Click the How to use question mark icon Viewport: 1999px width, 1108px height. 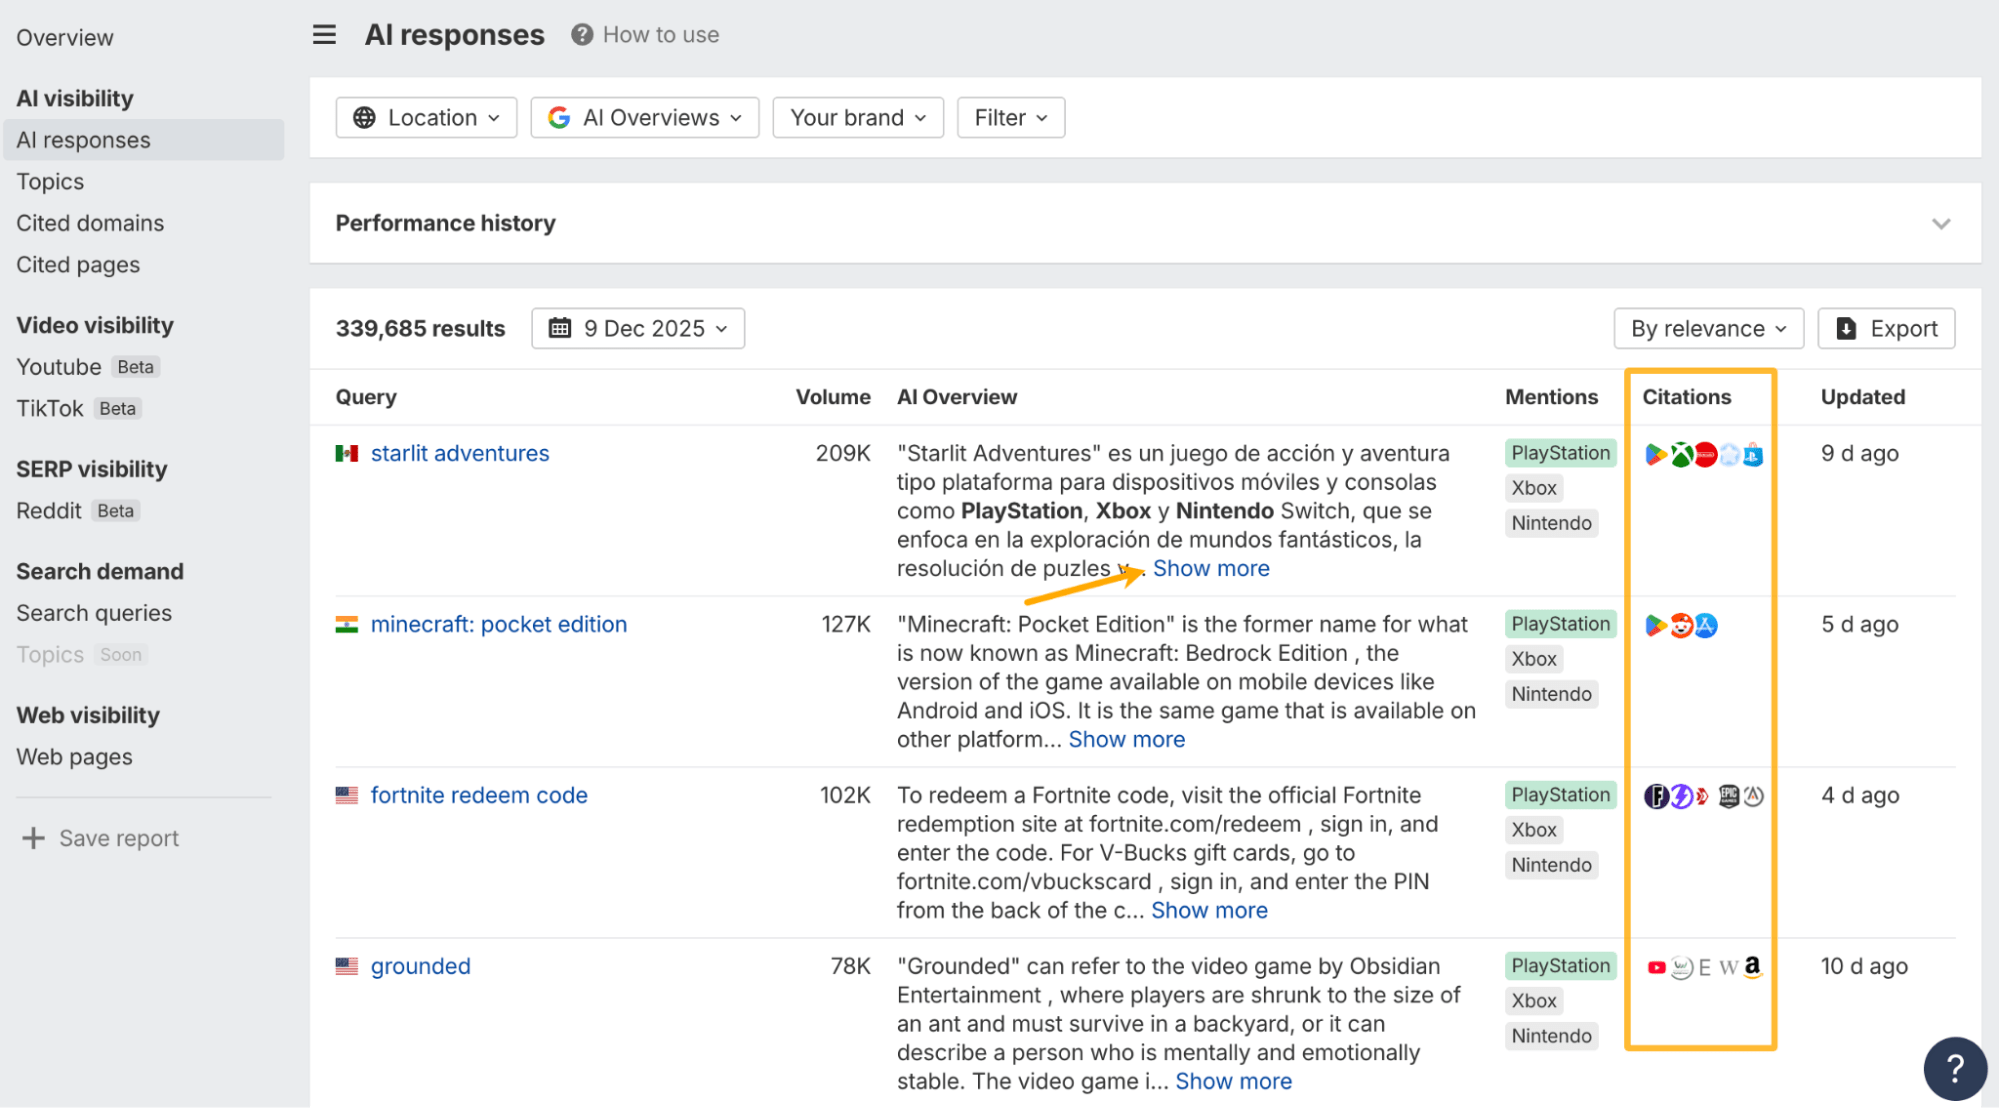(582, 35)
